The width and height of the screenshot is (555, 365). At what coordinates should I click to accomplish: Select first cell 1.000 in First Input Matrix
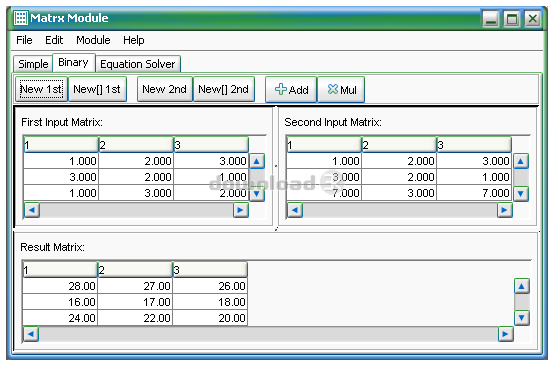coord(61,161)
